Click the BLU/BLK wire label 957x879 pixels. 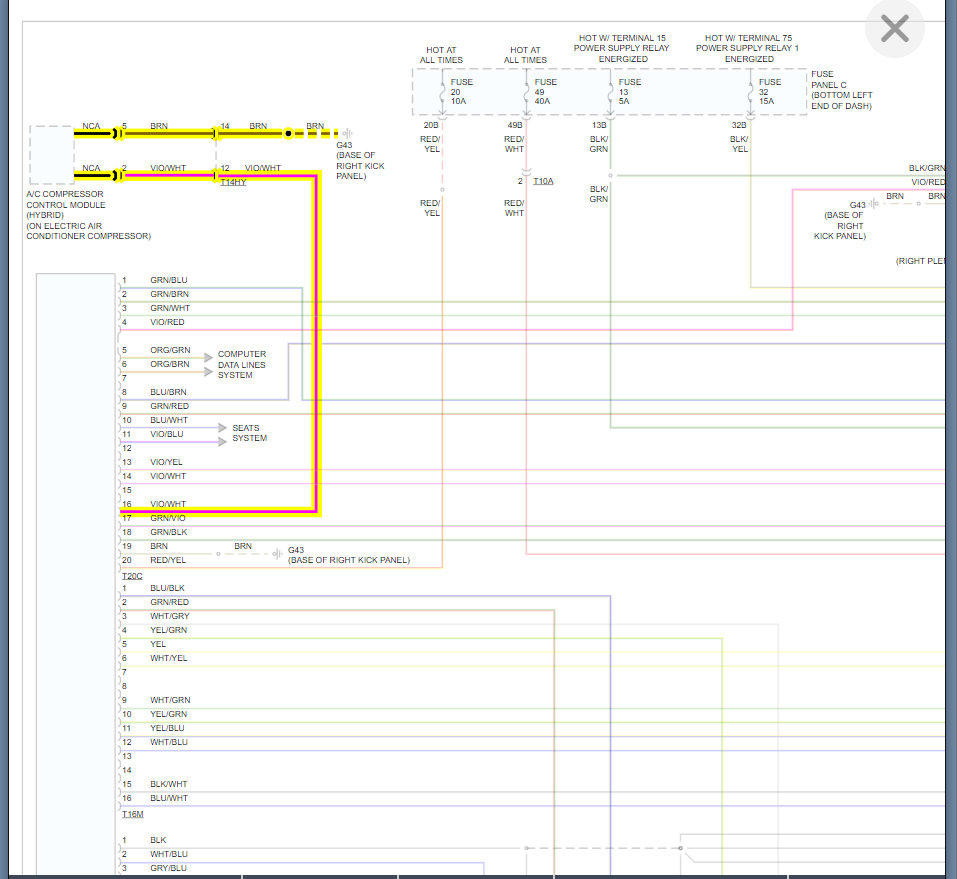pos(167,588)
